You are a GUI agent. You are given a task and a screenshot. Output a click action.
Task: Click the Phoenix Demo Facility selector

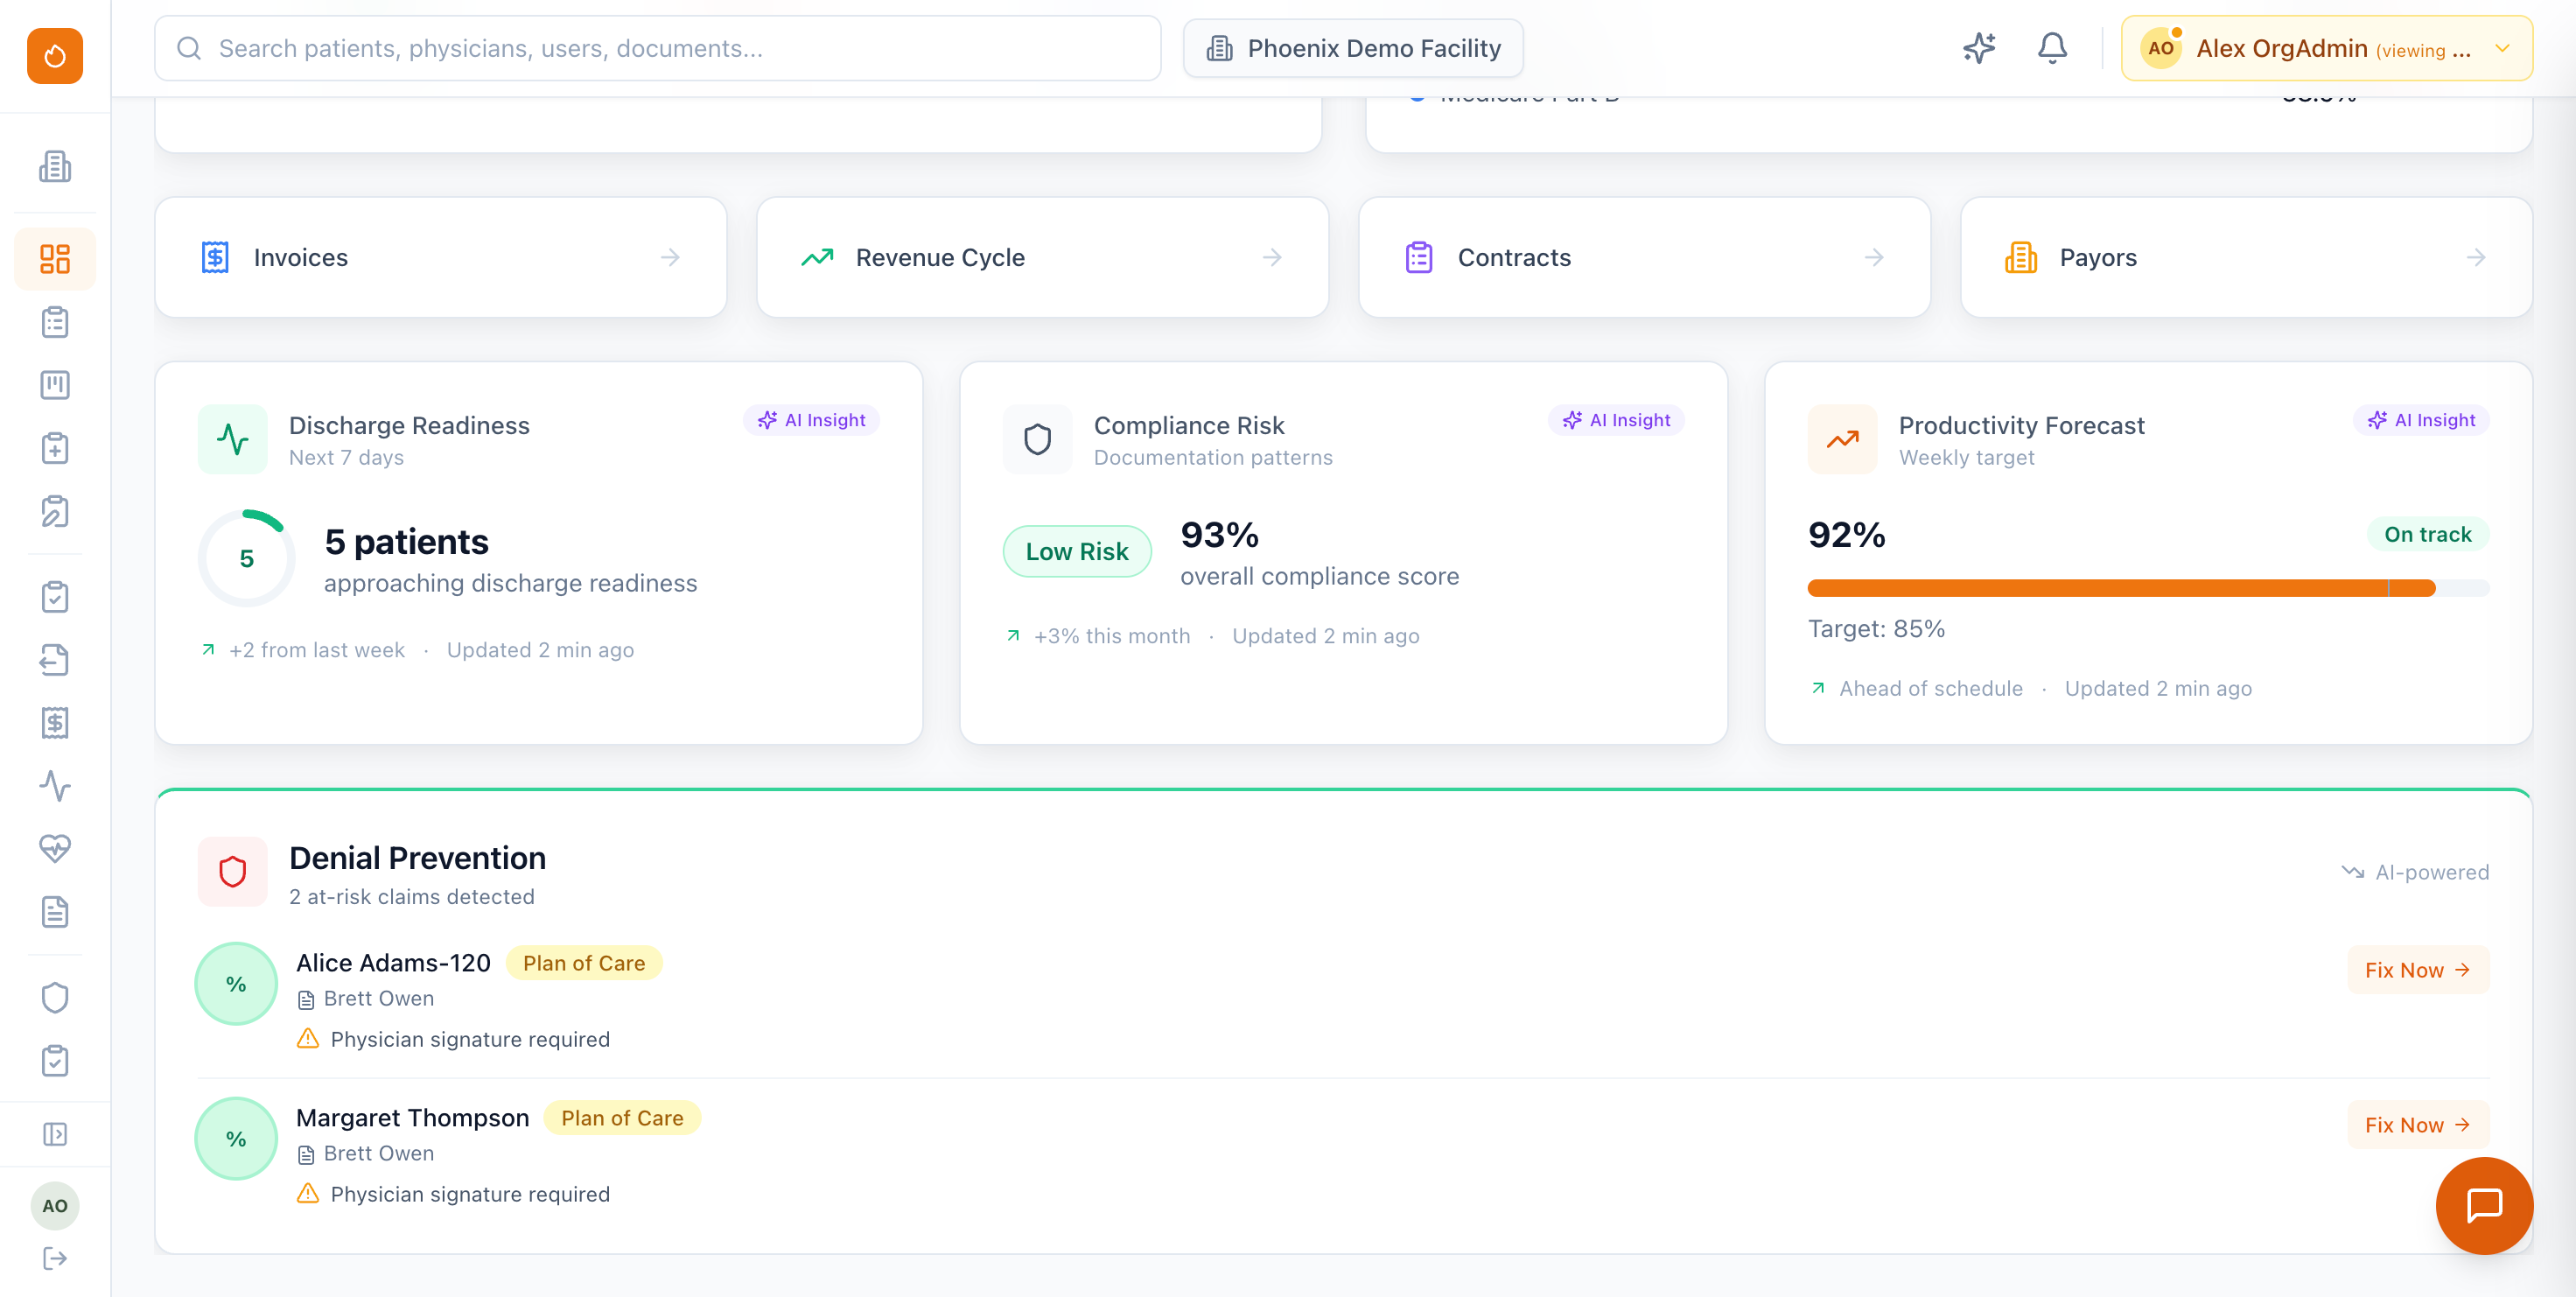click(1352, 47)
